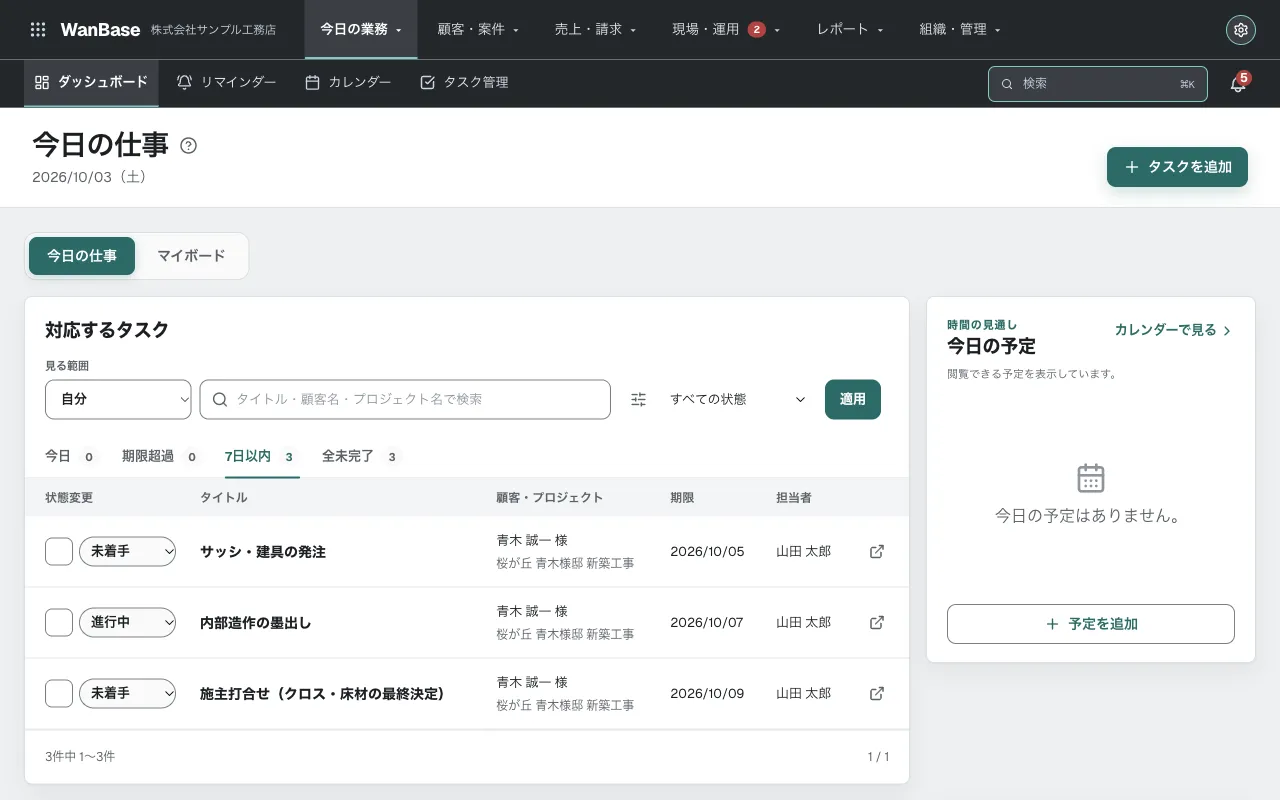Expand the 売上・請求 menu
The width and height of the screenshot is (1280, 800).
(595, 30)
